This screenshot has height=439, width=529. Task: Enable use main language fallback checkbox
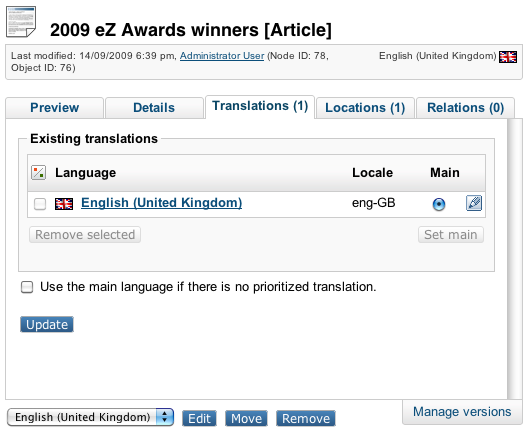click(27, 287)
